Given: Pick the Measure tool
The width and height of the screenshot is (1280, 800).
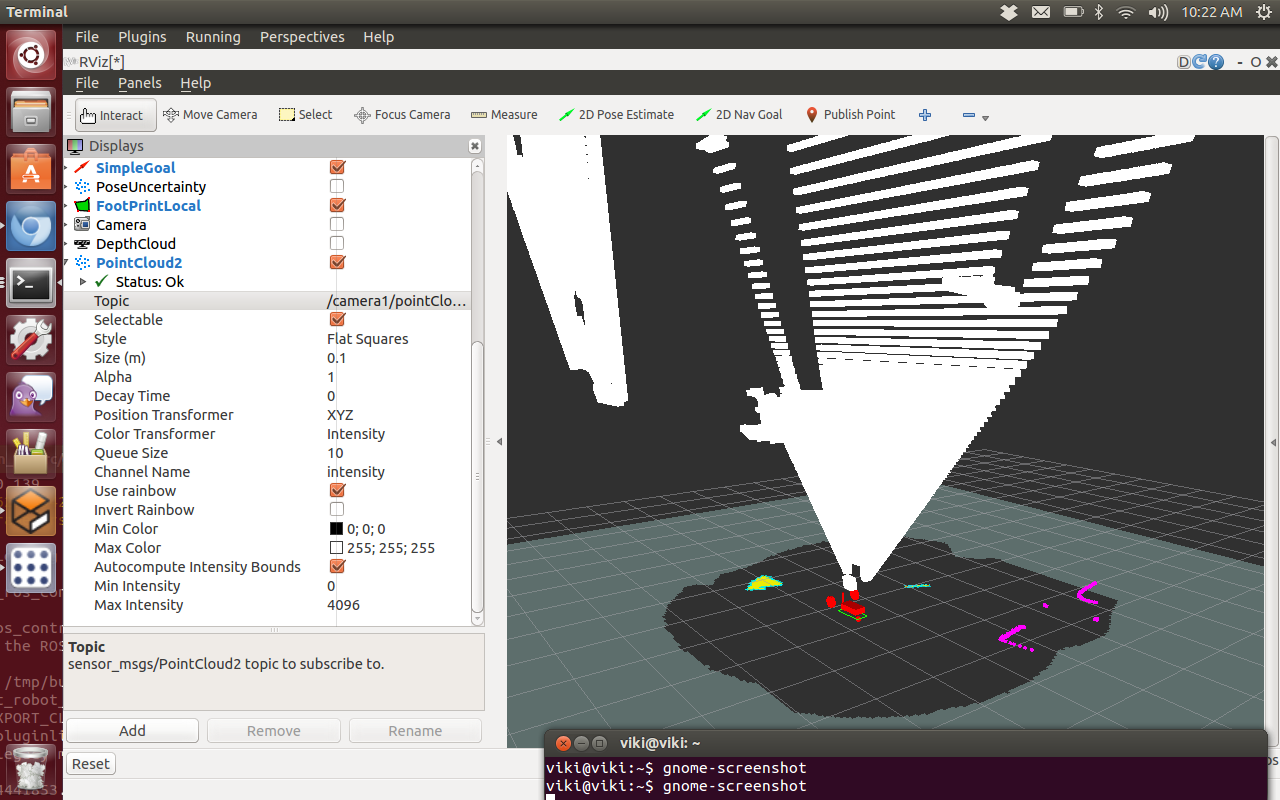Looking at the screenshot, I should (x=504, y=115).
